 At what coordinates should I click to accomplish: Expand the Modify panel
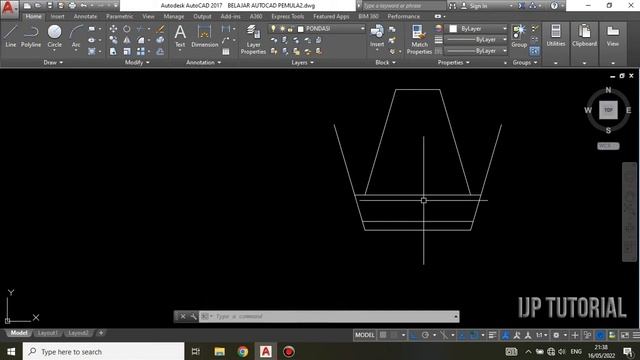(x=137, y=62)
